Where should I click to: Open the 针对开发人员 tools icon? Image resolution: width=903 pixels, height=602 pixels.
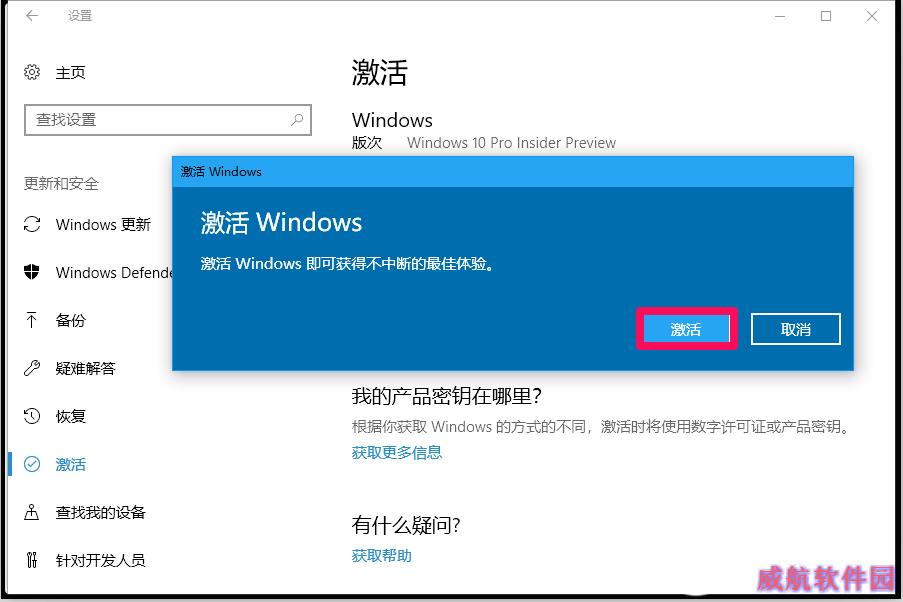32,559
